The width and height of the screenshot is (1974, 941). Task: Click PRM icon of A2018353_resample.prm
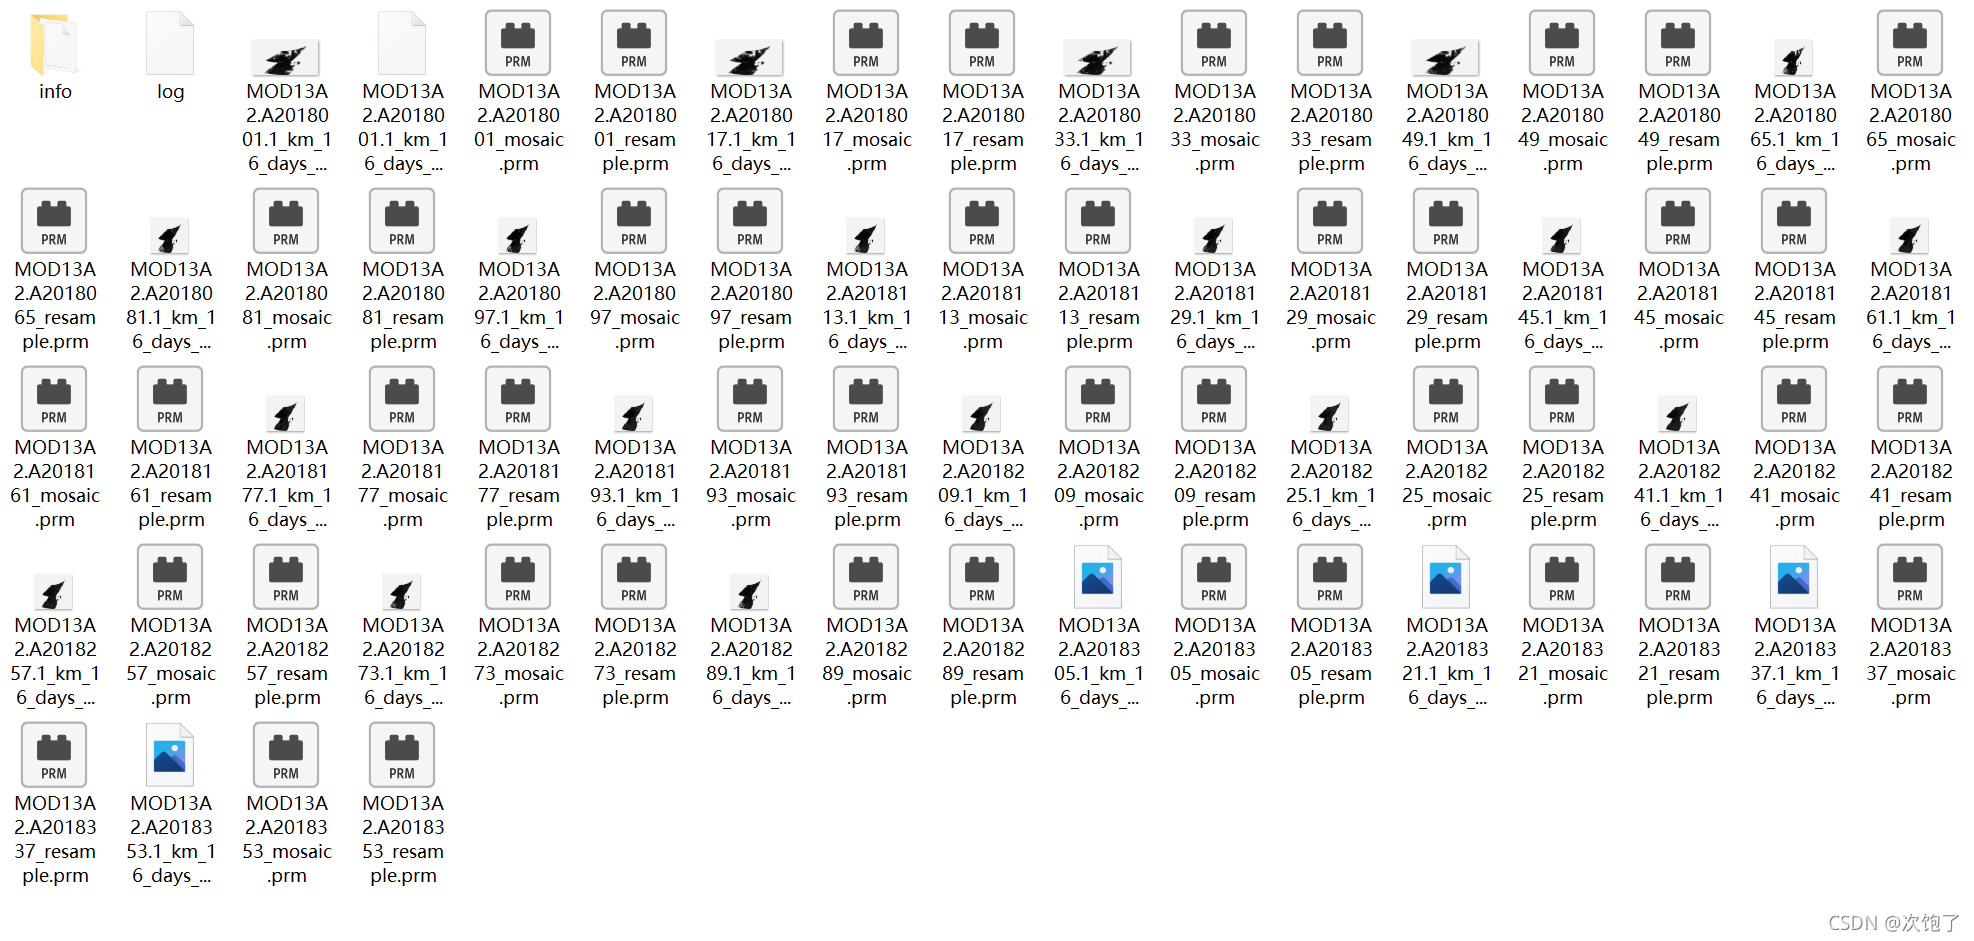402,755
